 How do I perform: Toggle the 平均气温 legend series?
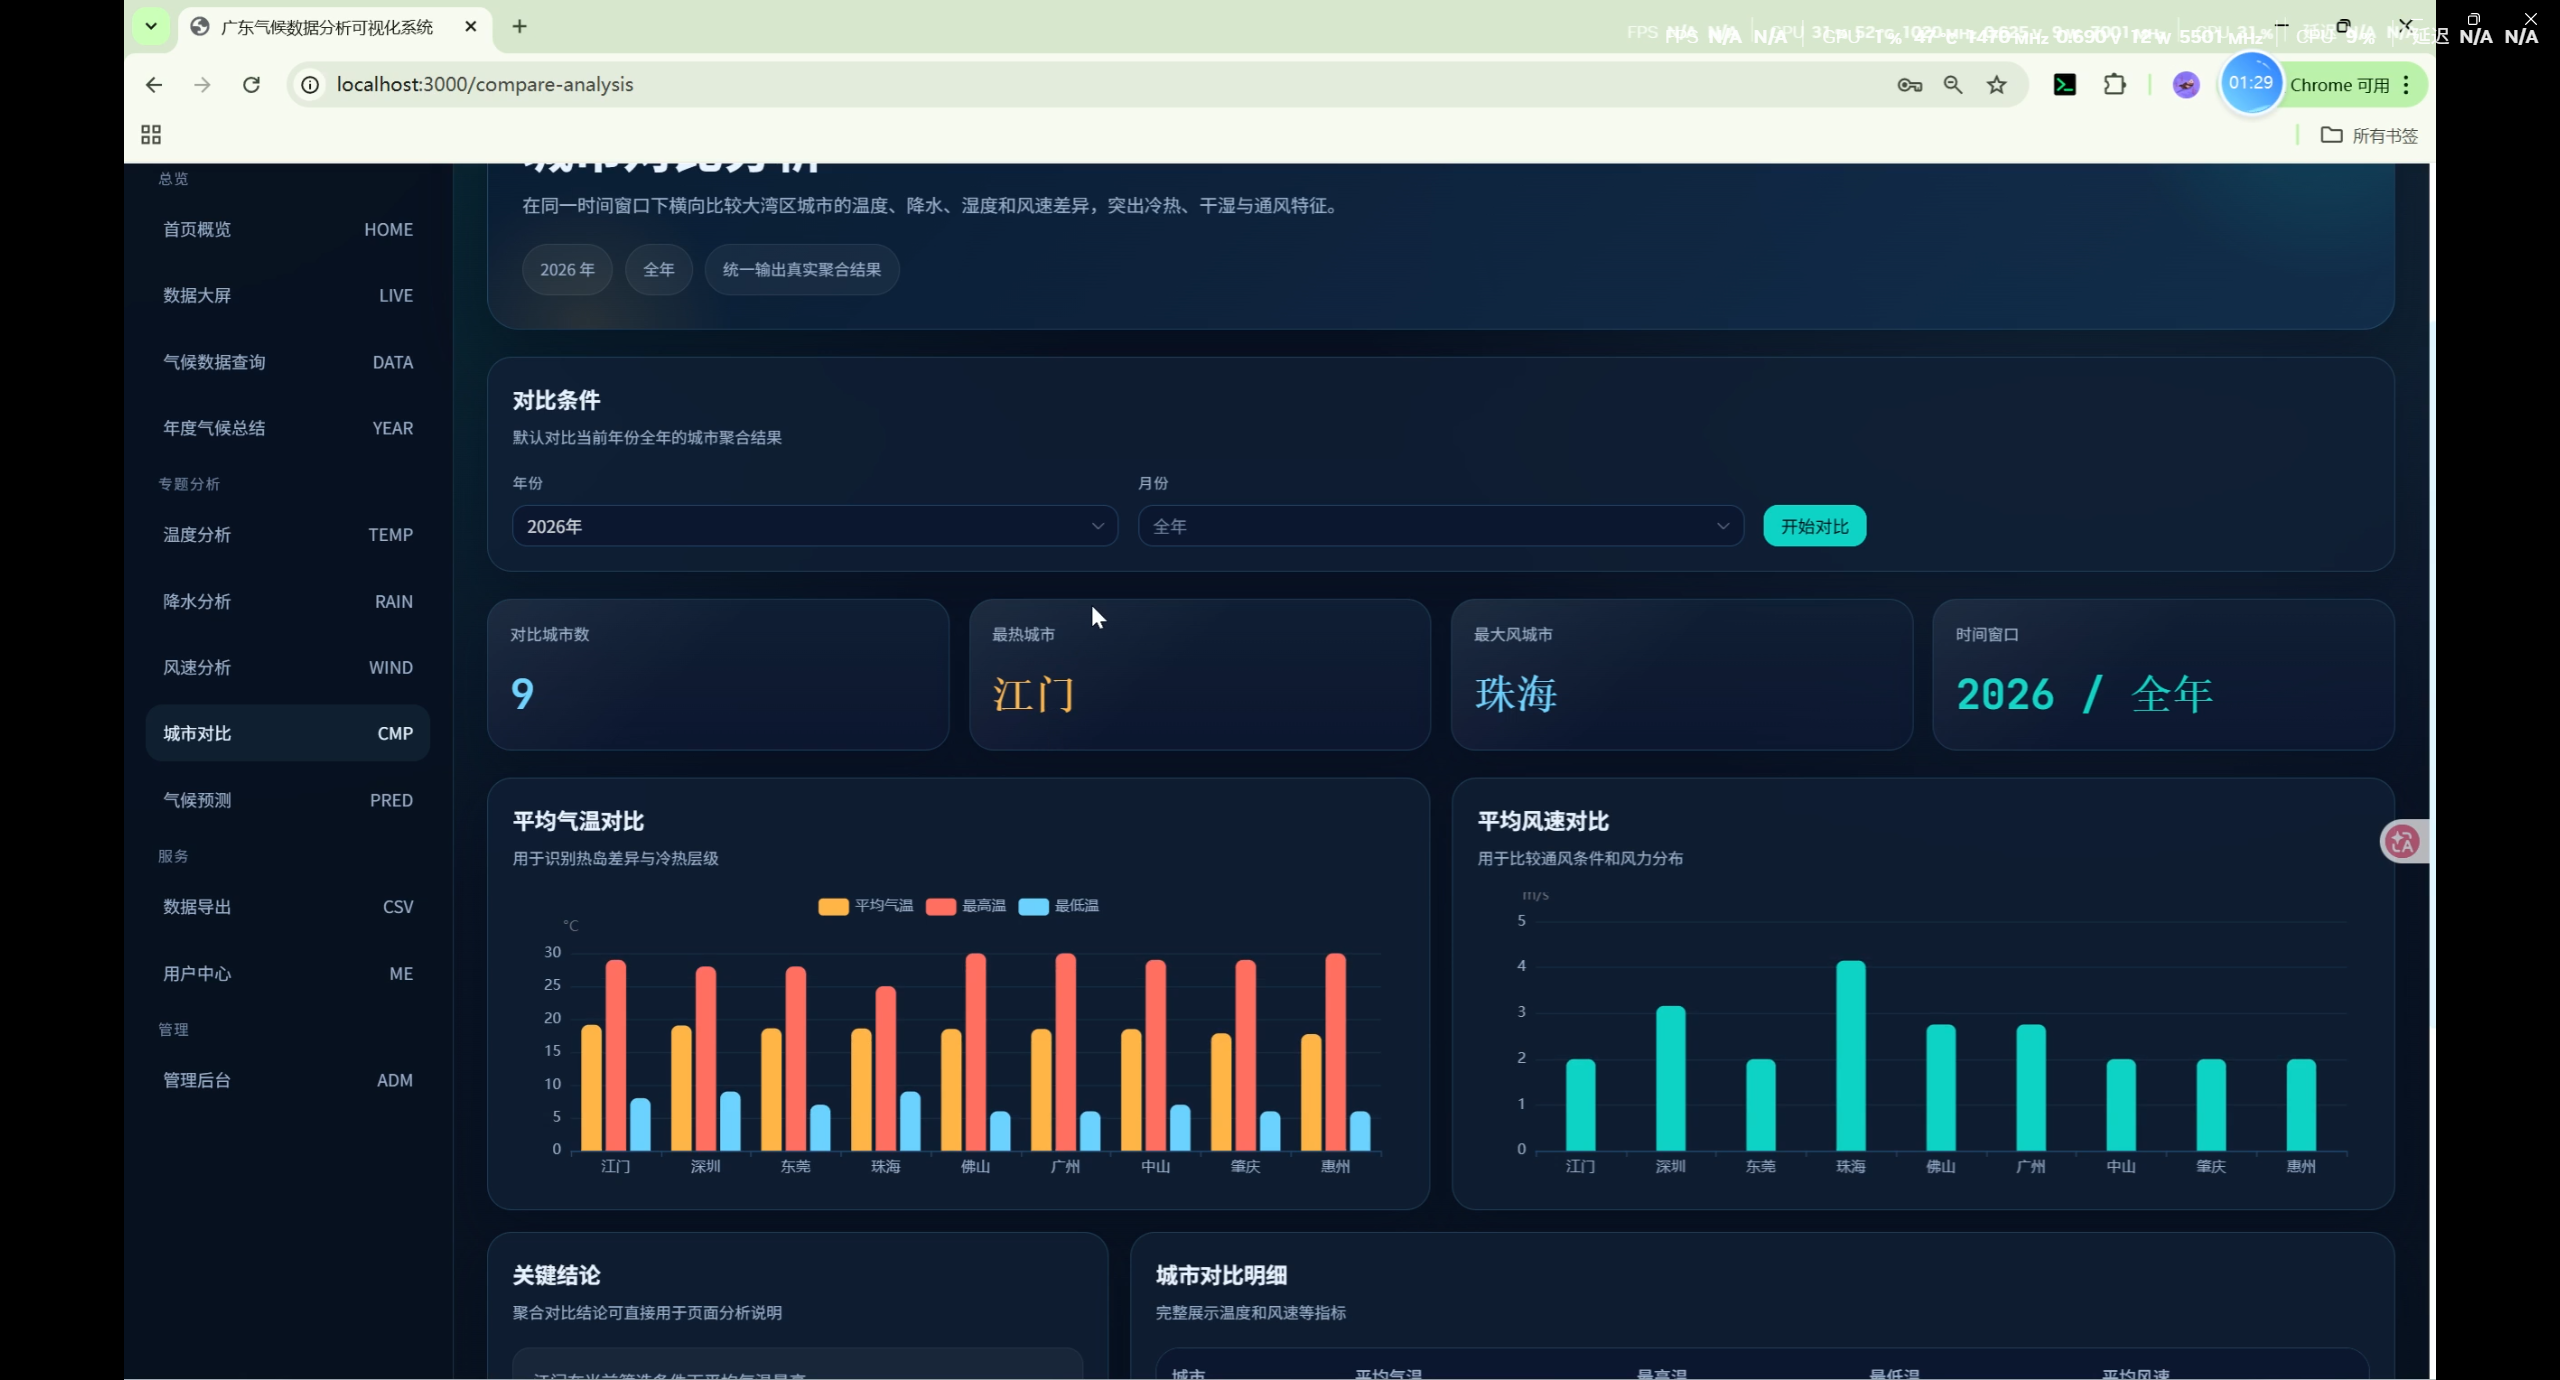(x=865, y=906)
